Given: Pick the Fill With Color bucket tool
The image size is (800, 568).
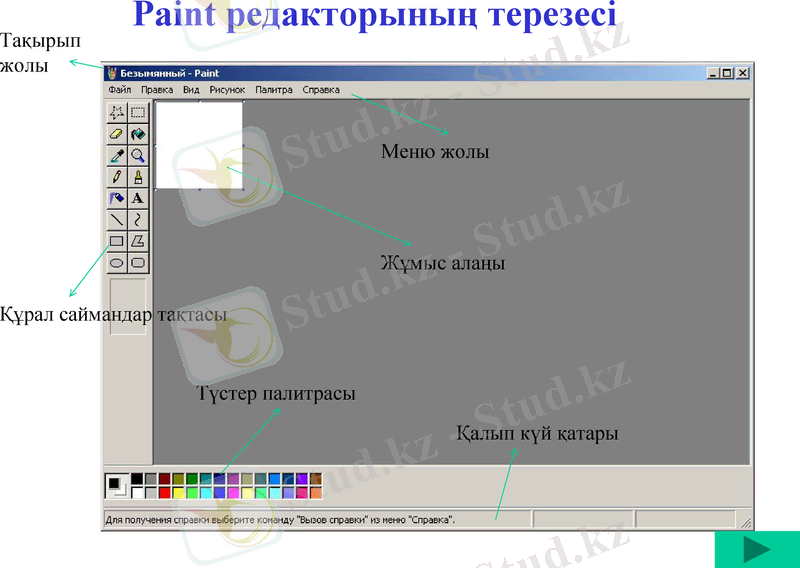Looking at the screenshot, I should [138, 134].
